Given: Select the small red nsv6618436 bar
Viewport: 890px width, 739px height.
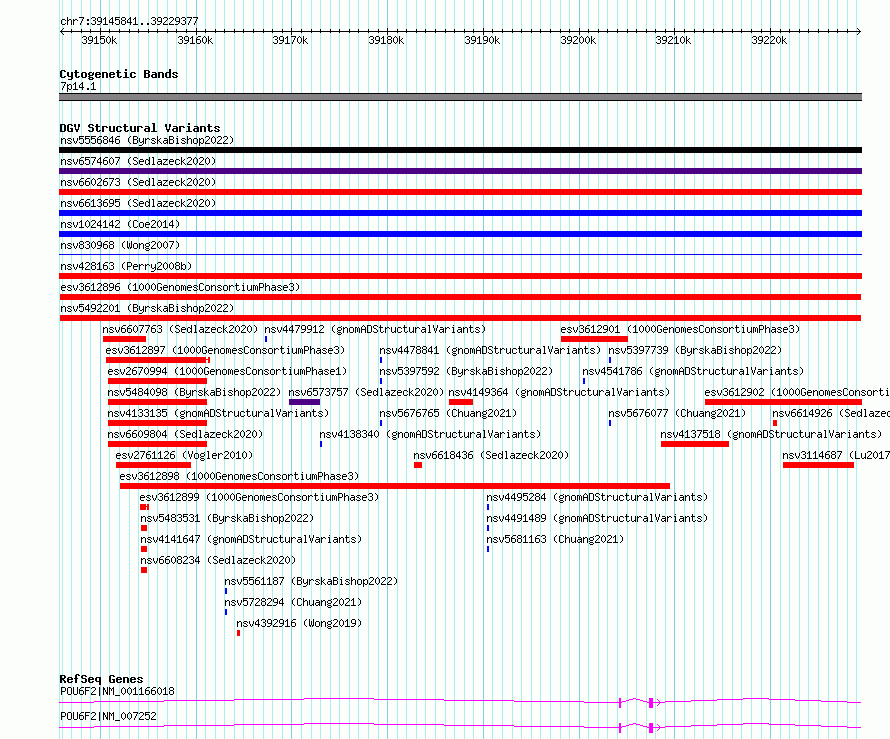Looking at the screenshot, I should click(x=418, y=465).
